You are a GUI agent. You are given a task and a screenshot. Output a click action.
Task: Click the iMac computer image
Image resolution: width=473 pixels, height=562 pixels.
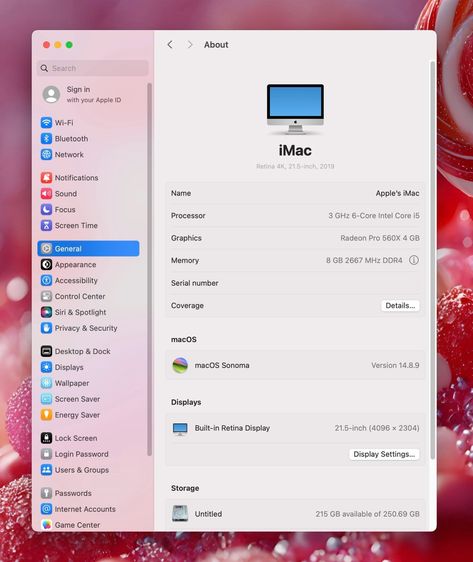tap(295, 109)
